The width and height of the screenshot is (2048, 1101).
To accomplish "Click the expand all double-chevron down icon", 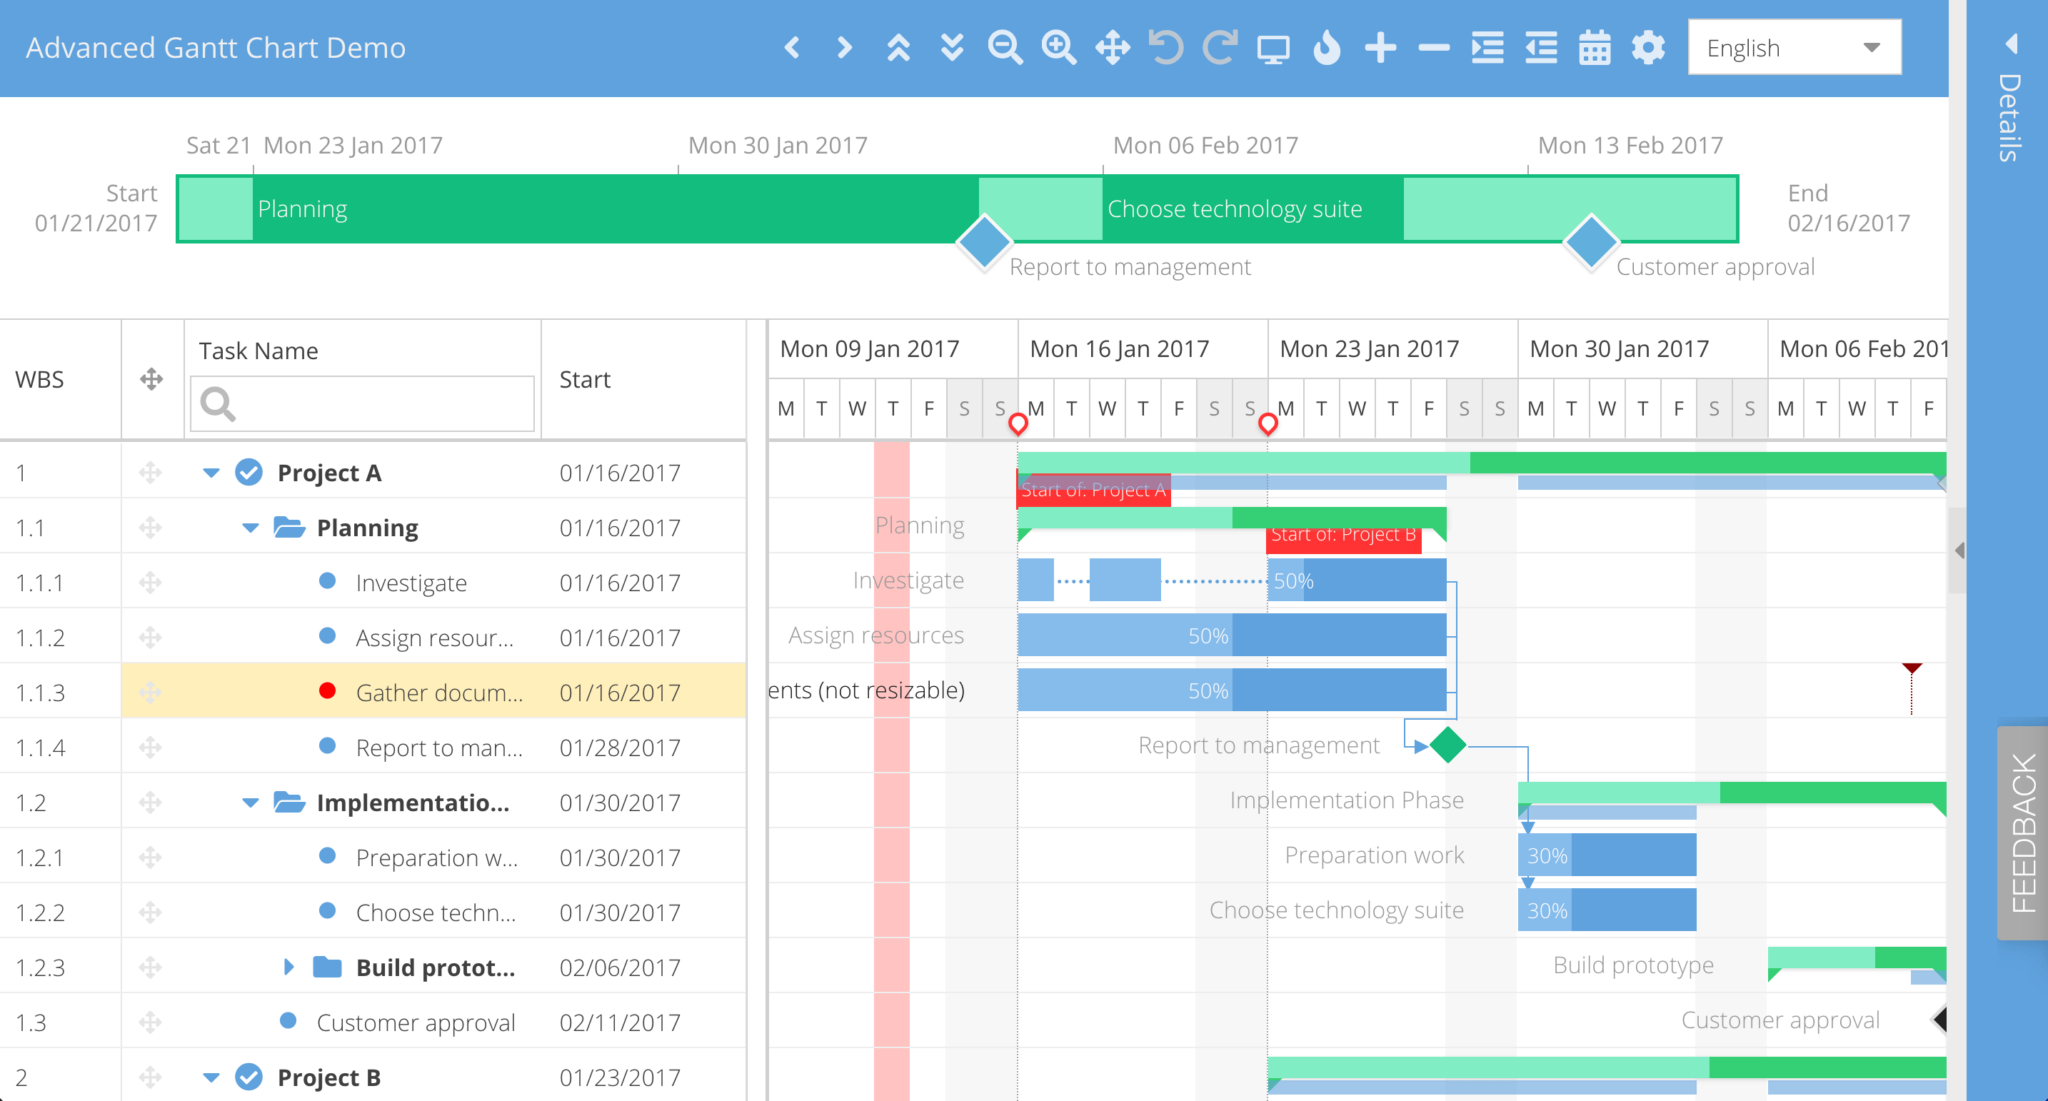I will point(952,47).
